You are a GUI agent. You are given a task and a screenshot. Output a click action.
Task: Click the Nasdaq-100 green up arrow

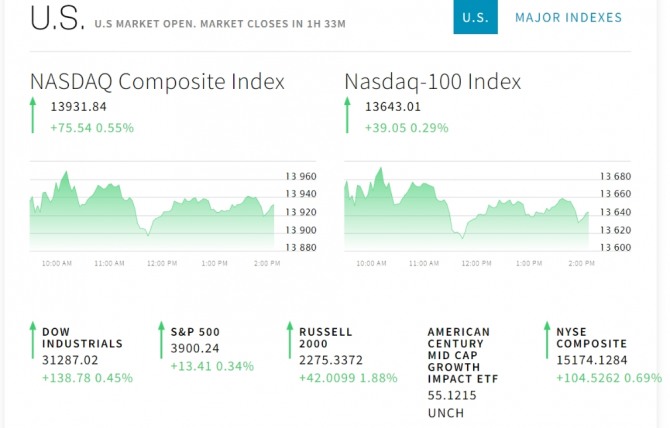pos(347,115)
